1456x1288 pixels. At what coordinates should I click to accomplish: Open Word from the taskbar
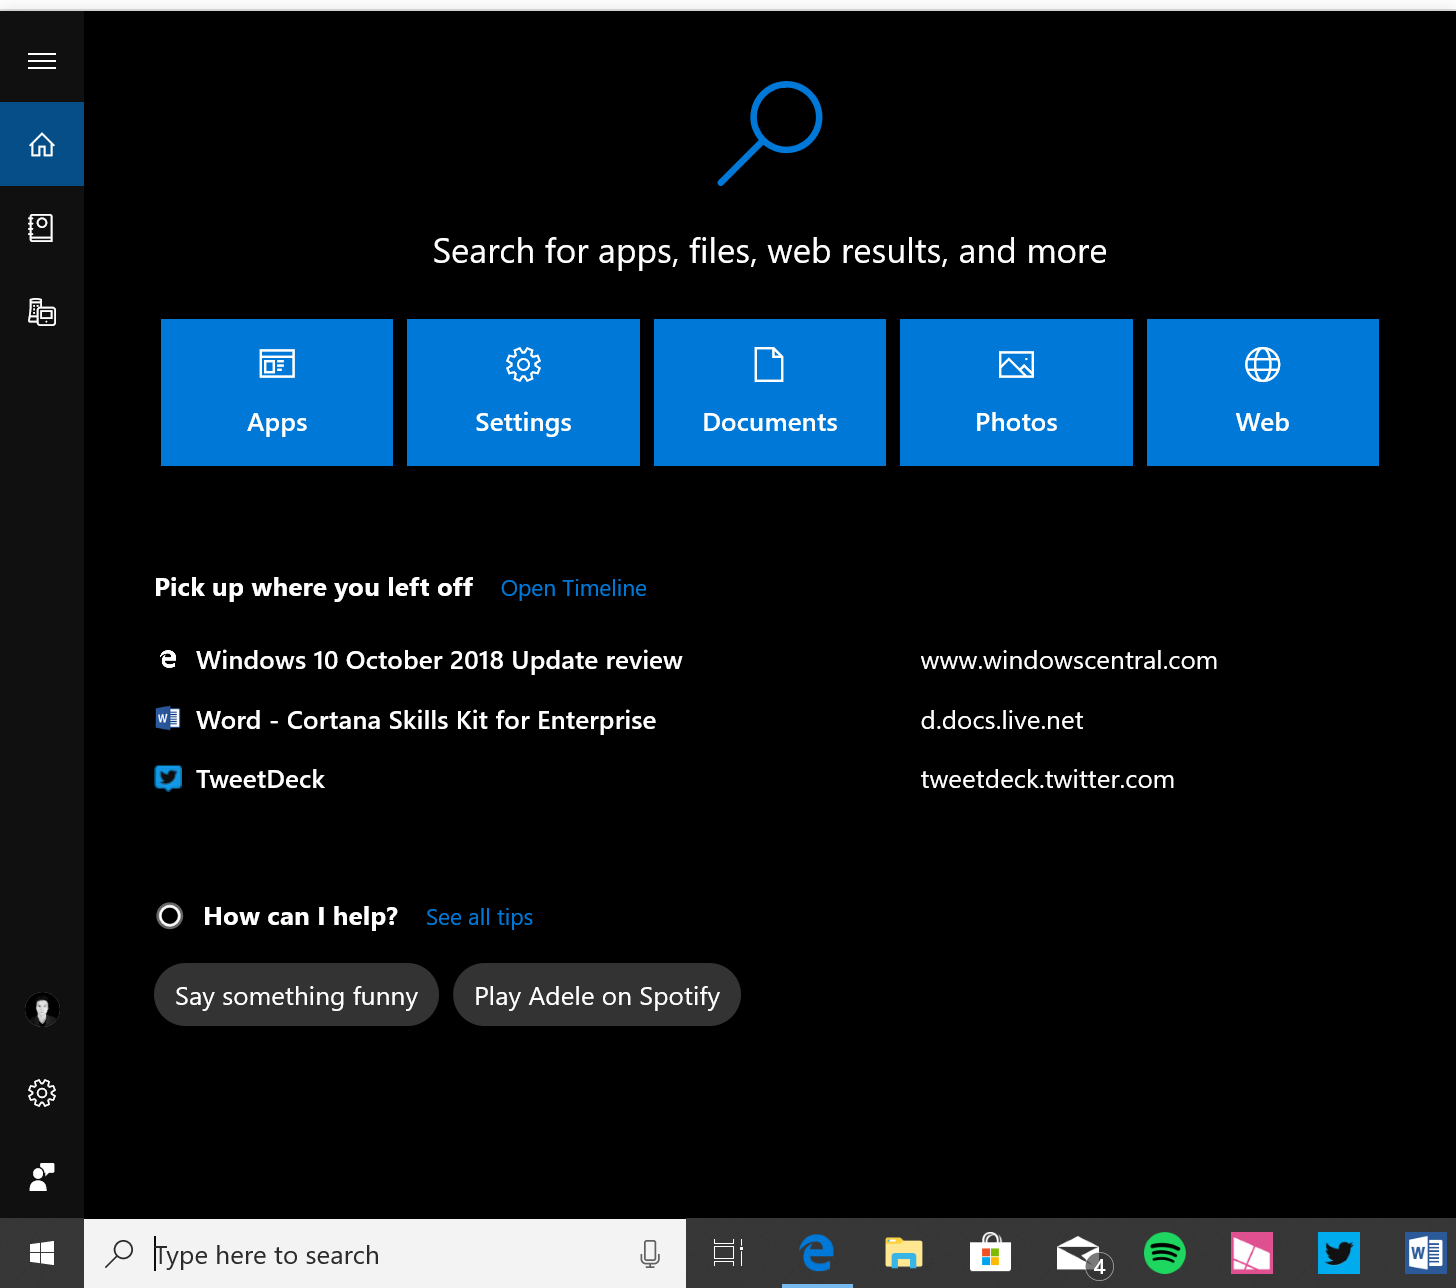tap(1425, 1253)
